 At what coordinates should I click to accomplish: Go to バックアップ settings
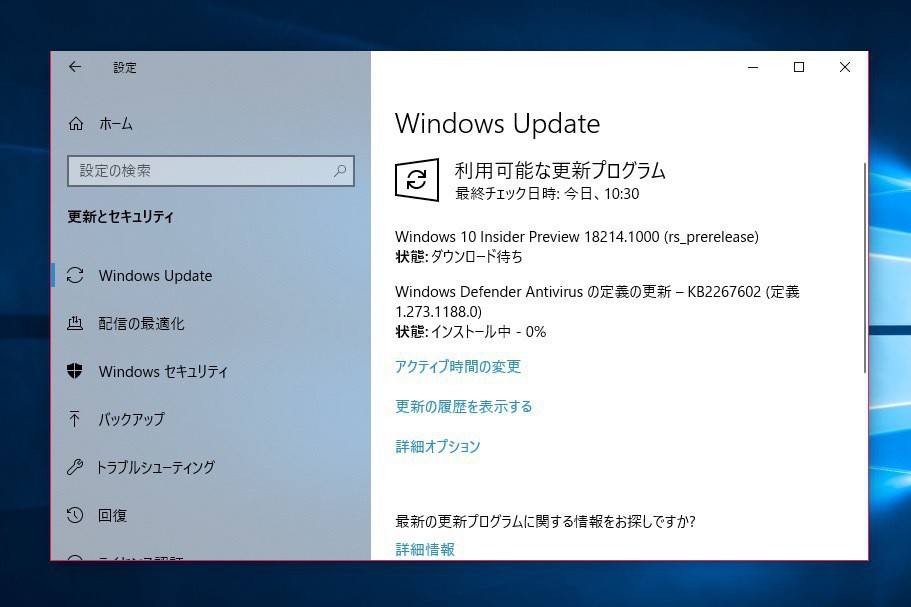(x=131, y=419)
